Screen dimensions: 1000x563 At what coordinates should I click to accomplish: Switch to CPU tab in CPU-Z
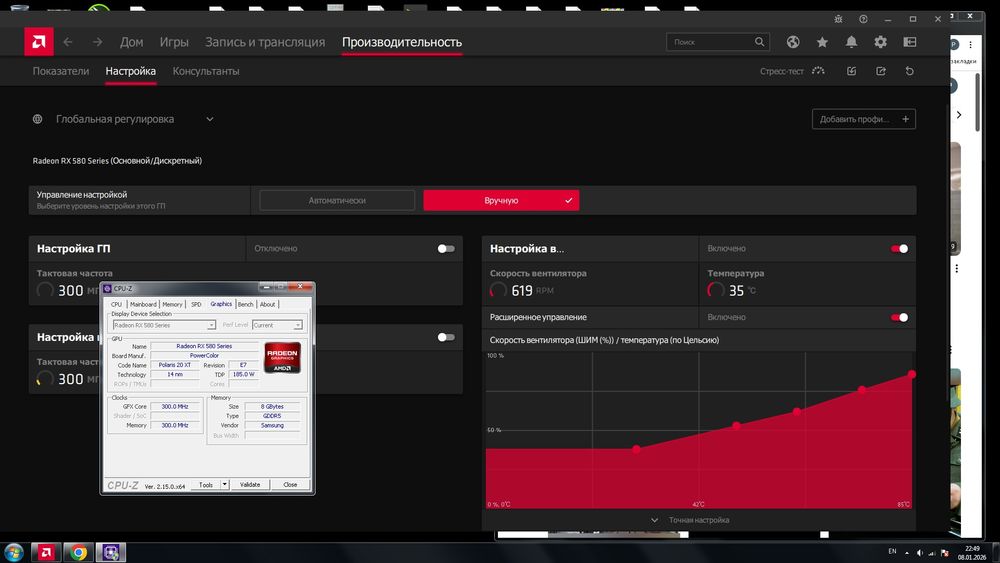point(116,304)
